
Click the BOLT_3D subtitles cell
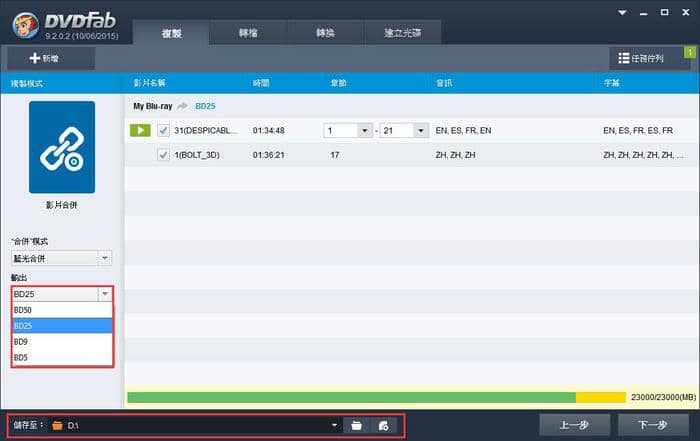coord(643,155)
